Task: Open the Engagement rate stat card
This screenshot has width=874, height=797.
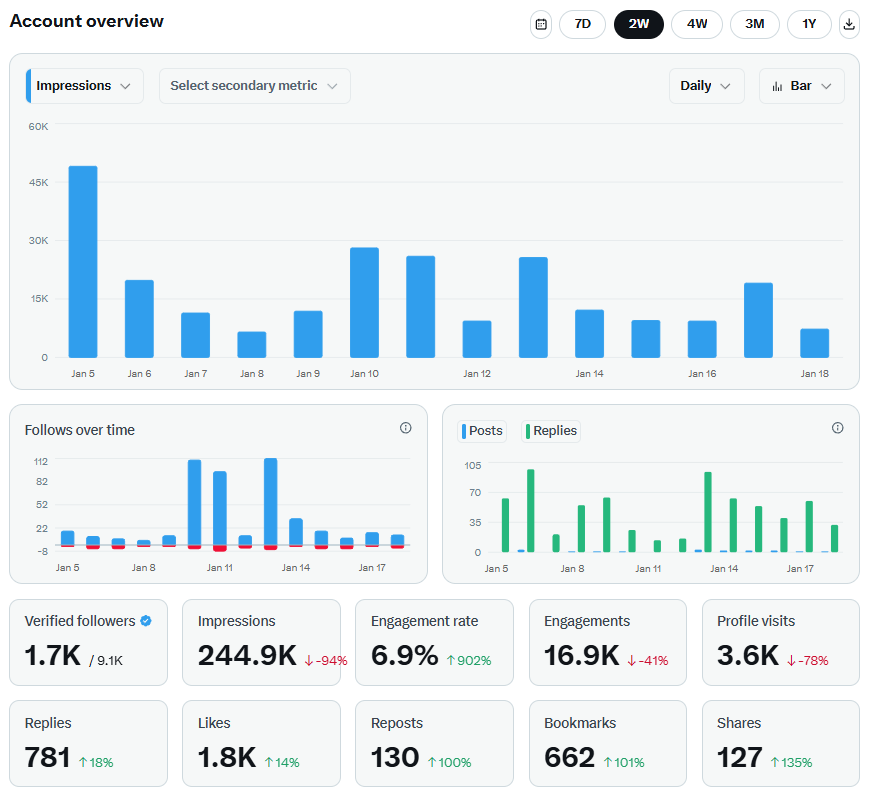Action: point(434,642)
